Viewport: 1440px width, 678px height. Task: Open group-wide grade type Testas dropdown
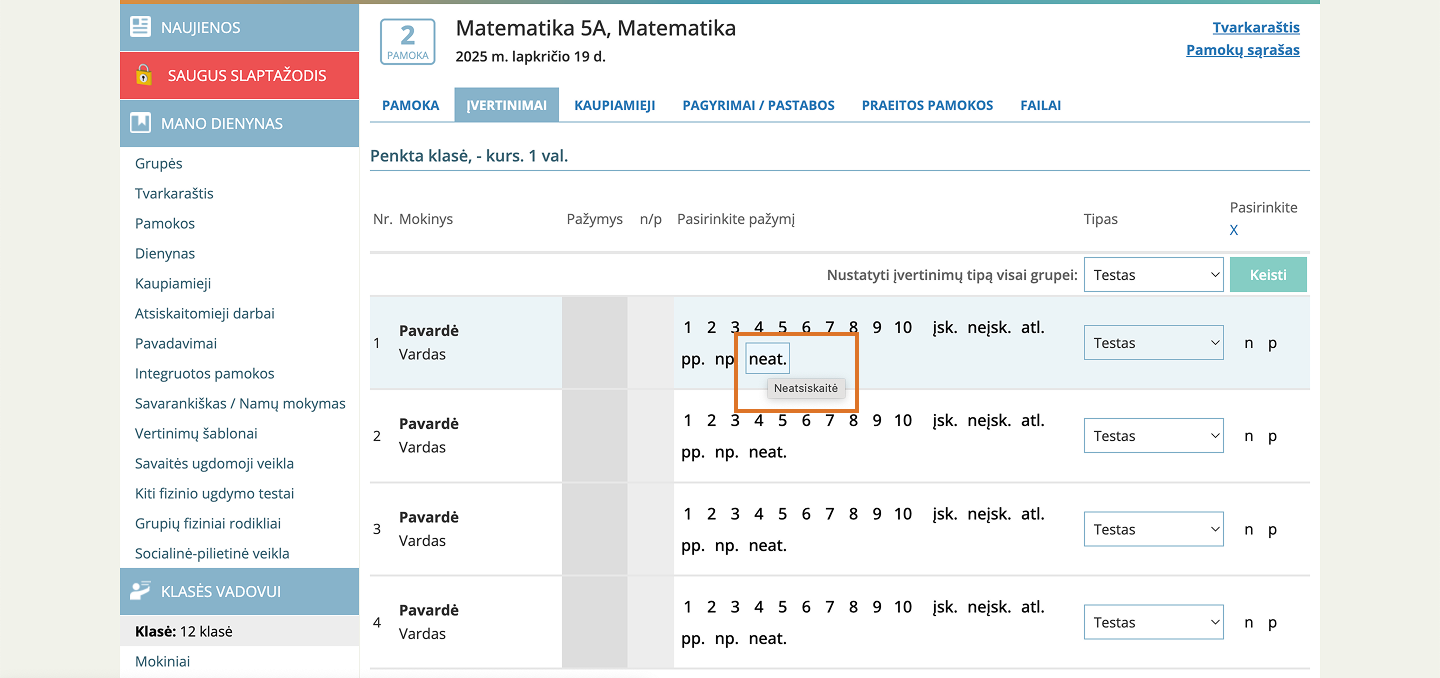[x=1153, y=275]
